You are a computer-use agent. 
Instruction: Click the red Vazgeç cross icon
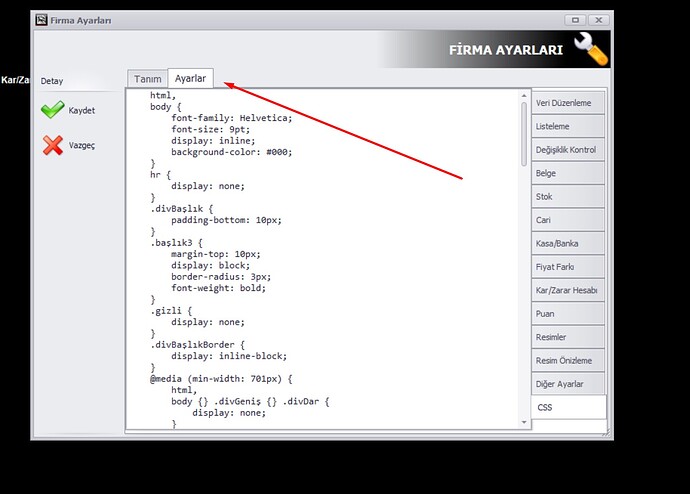point(53,145)
